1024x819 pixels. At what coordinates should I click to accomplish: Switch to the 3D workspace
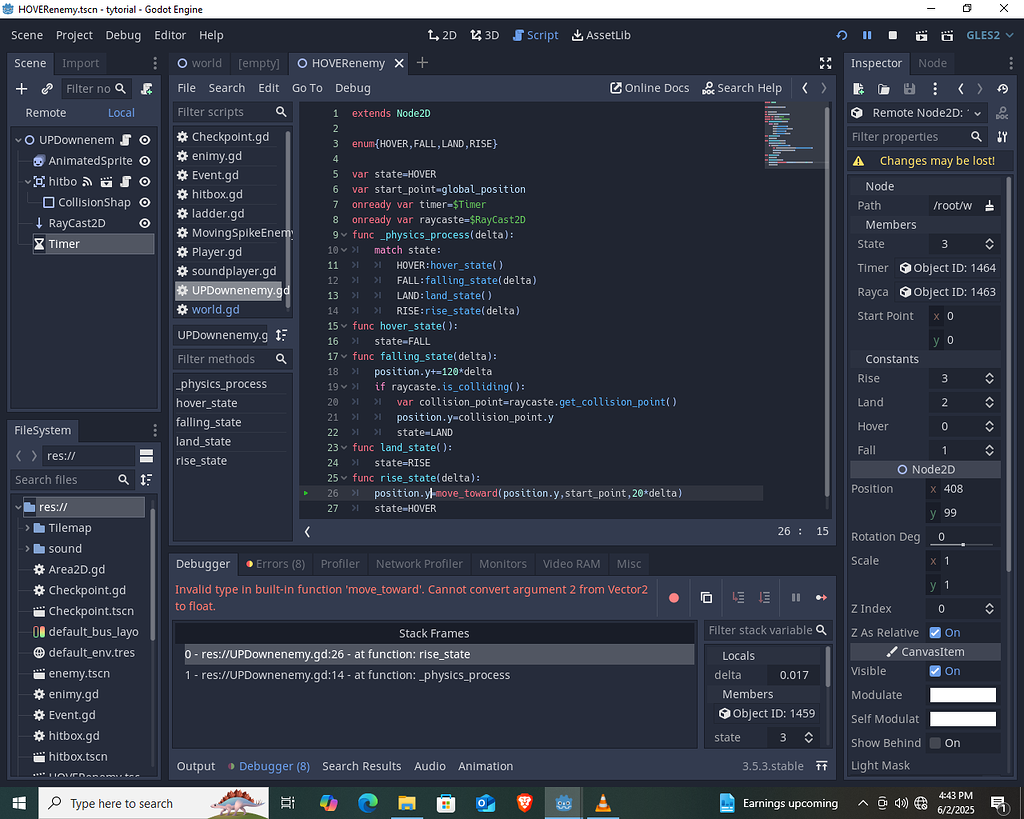(x=484, y=34)
